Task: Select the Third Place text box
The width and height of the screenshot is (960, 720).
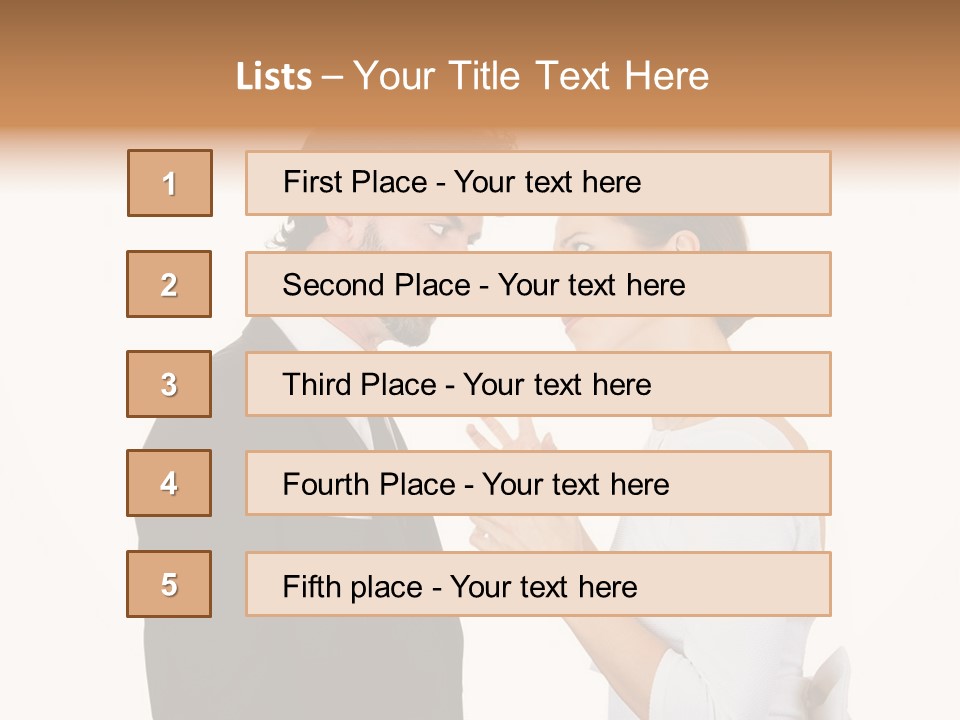Action: pyautogui.click(x=538, y=384)
